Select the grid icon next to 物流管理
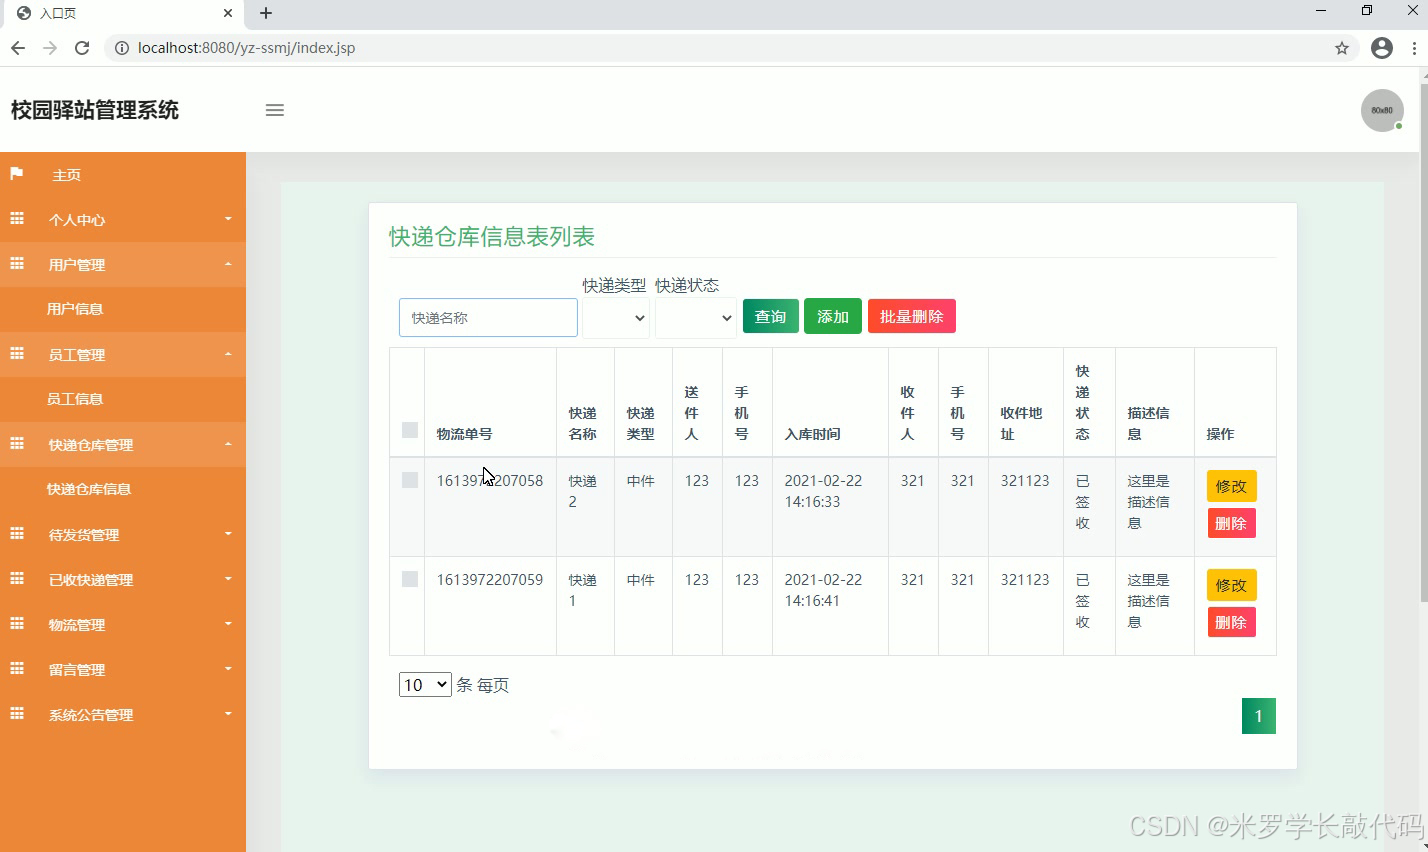The height and width of the screenshot is (852, 1428). (16, 624)
